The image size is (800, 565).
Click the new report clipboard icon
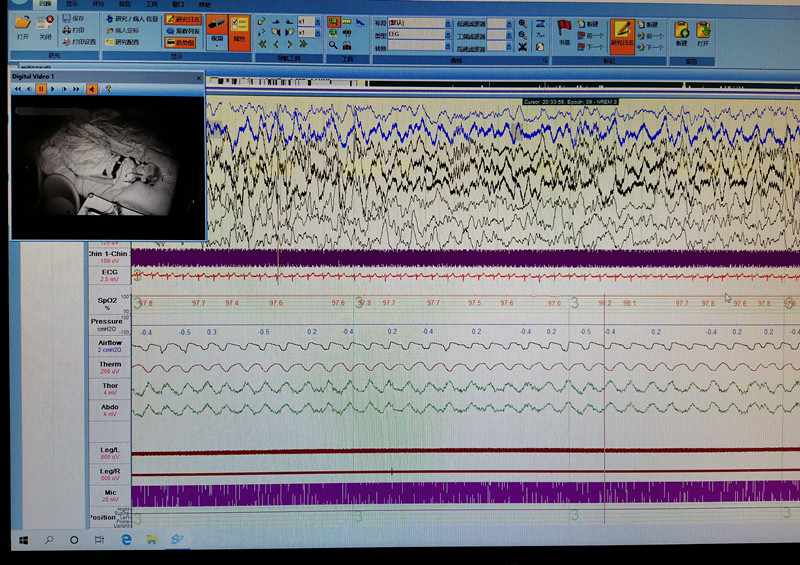tap(680, 29)
